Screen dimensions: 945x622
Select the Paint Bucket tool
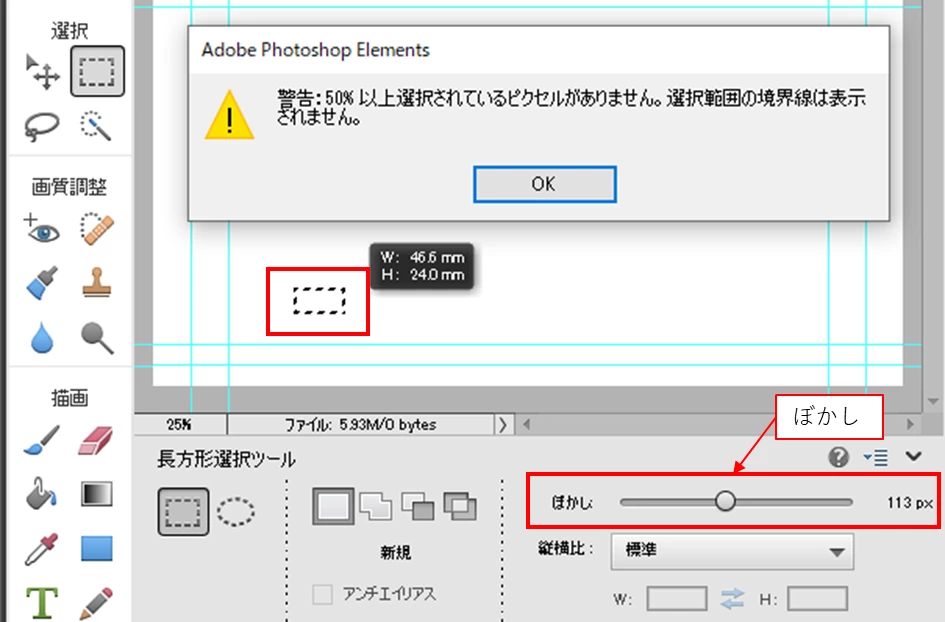(42, 494)
